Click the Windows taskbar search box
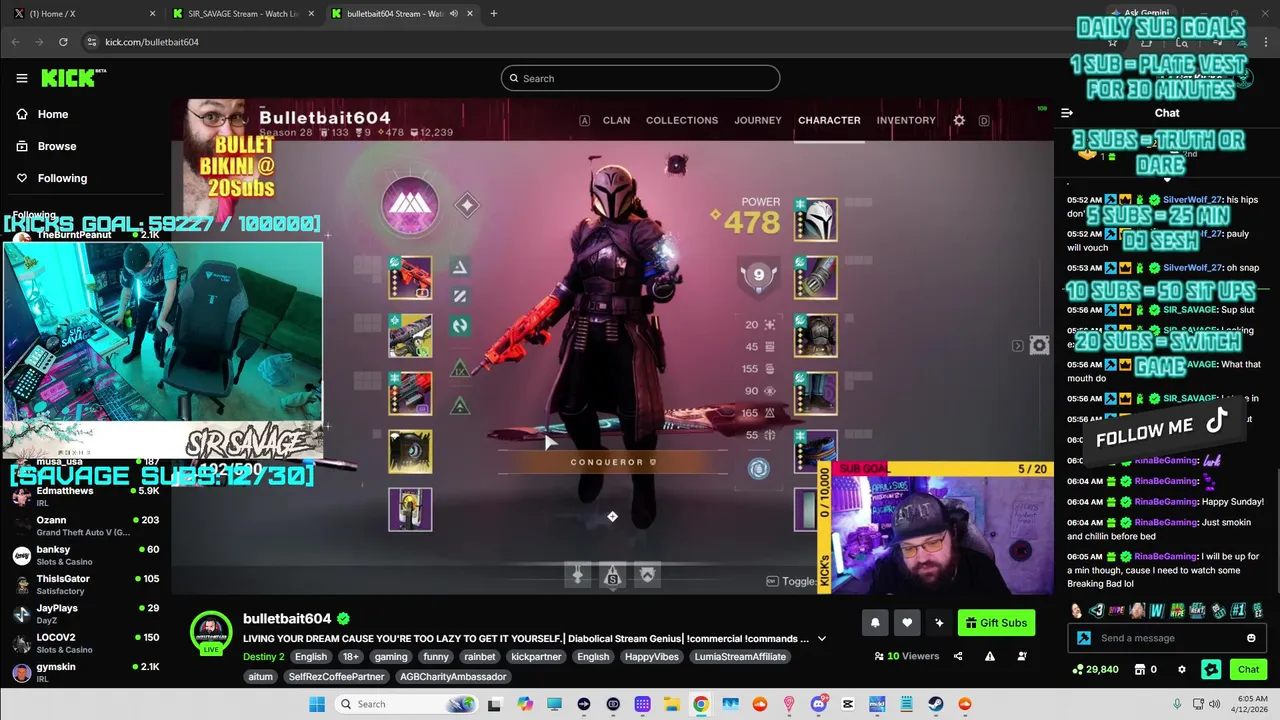 coord(406,704)
